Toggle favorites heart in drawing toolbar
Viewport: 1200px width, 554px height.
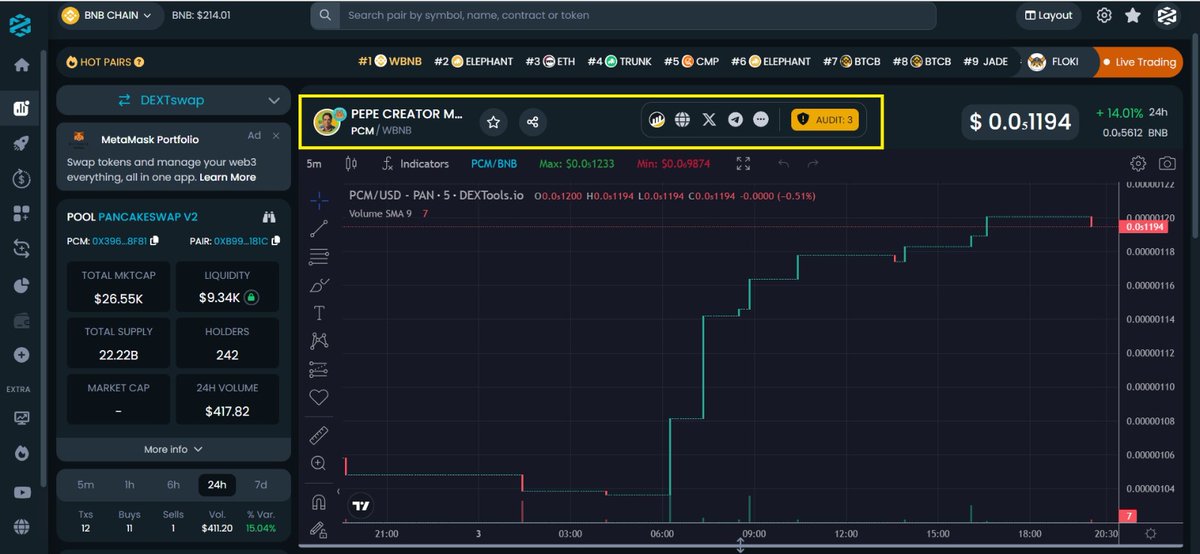[x=319, y=397]
